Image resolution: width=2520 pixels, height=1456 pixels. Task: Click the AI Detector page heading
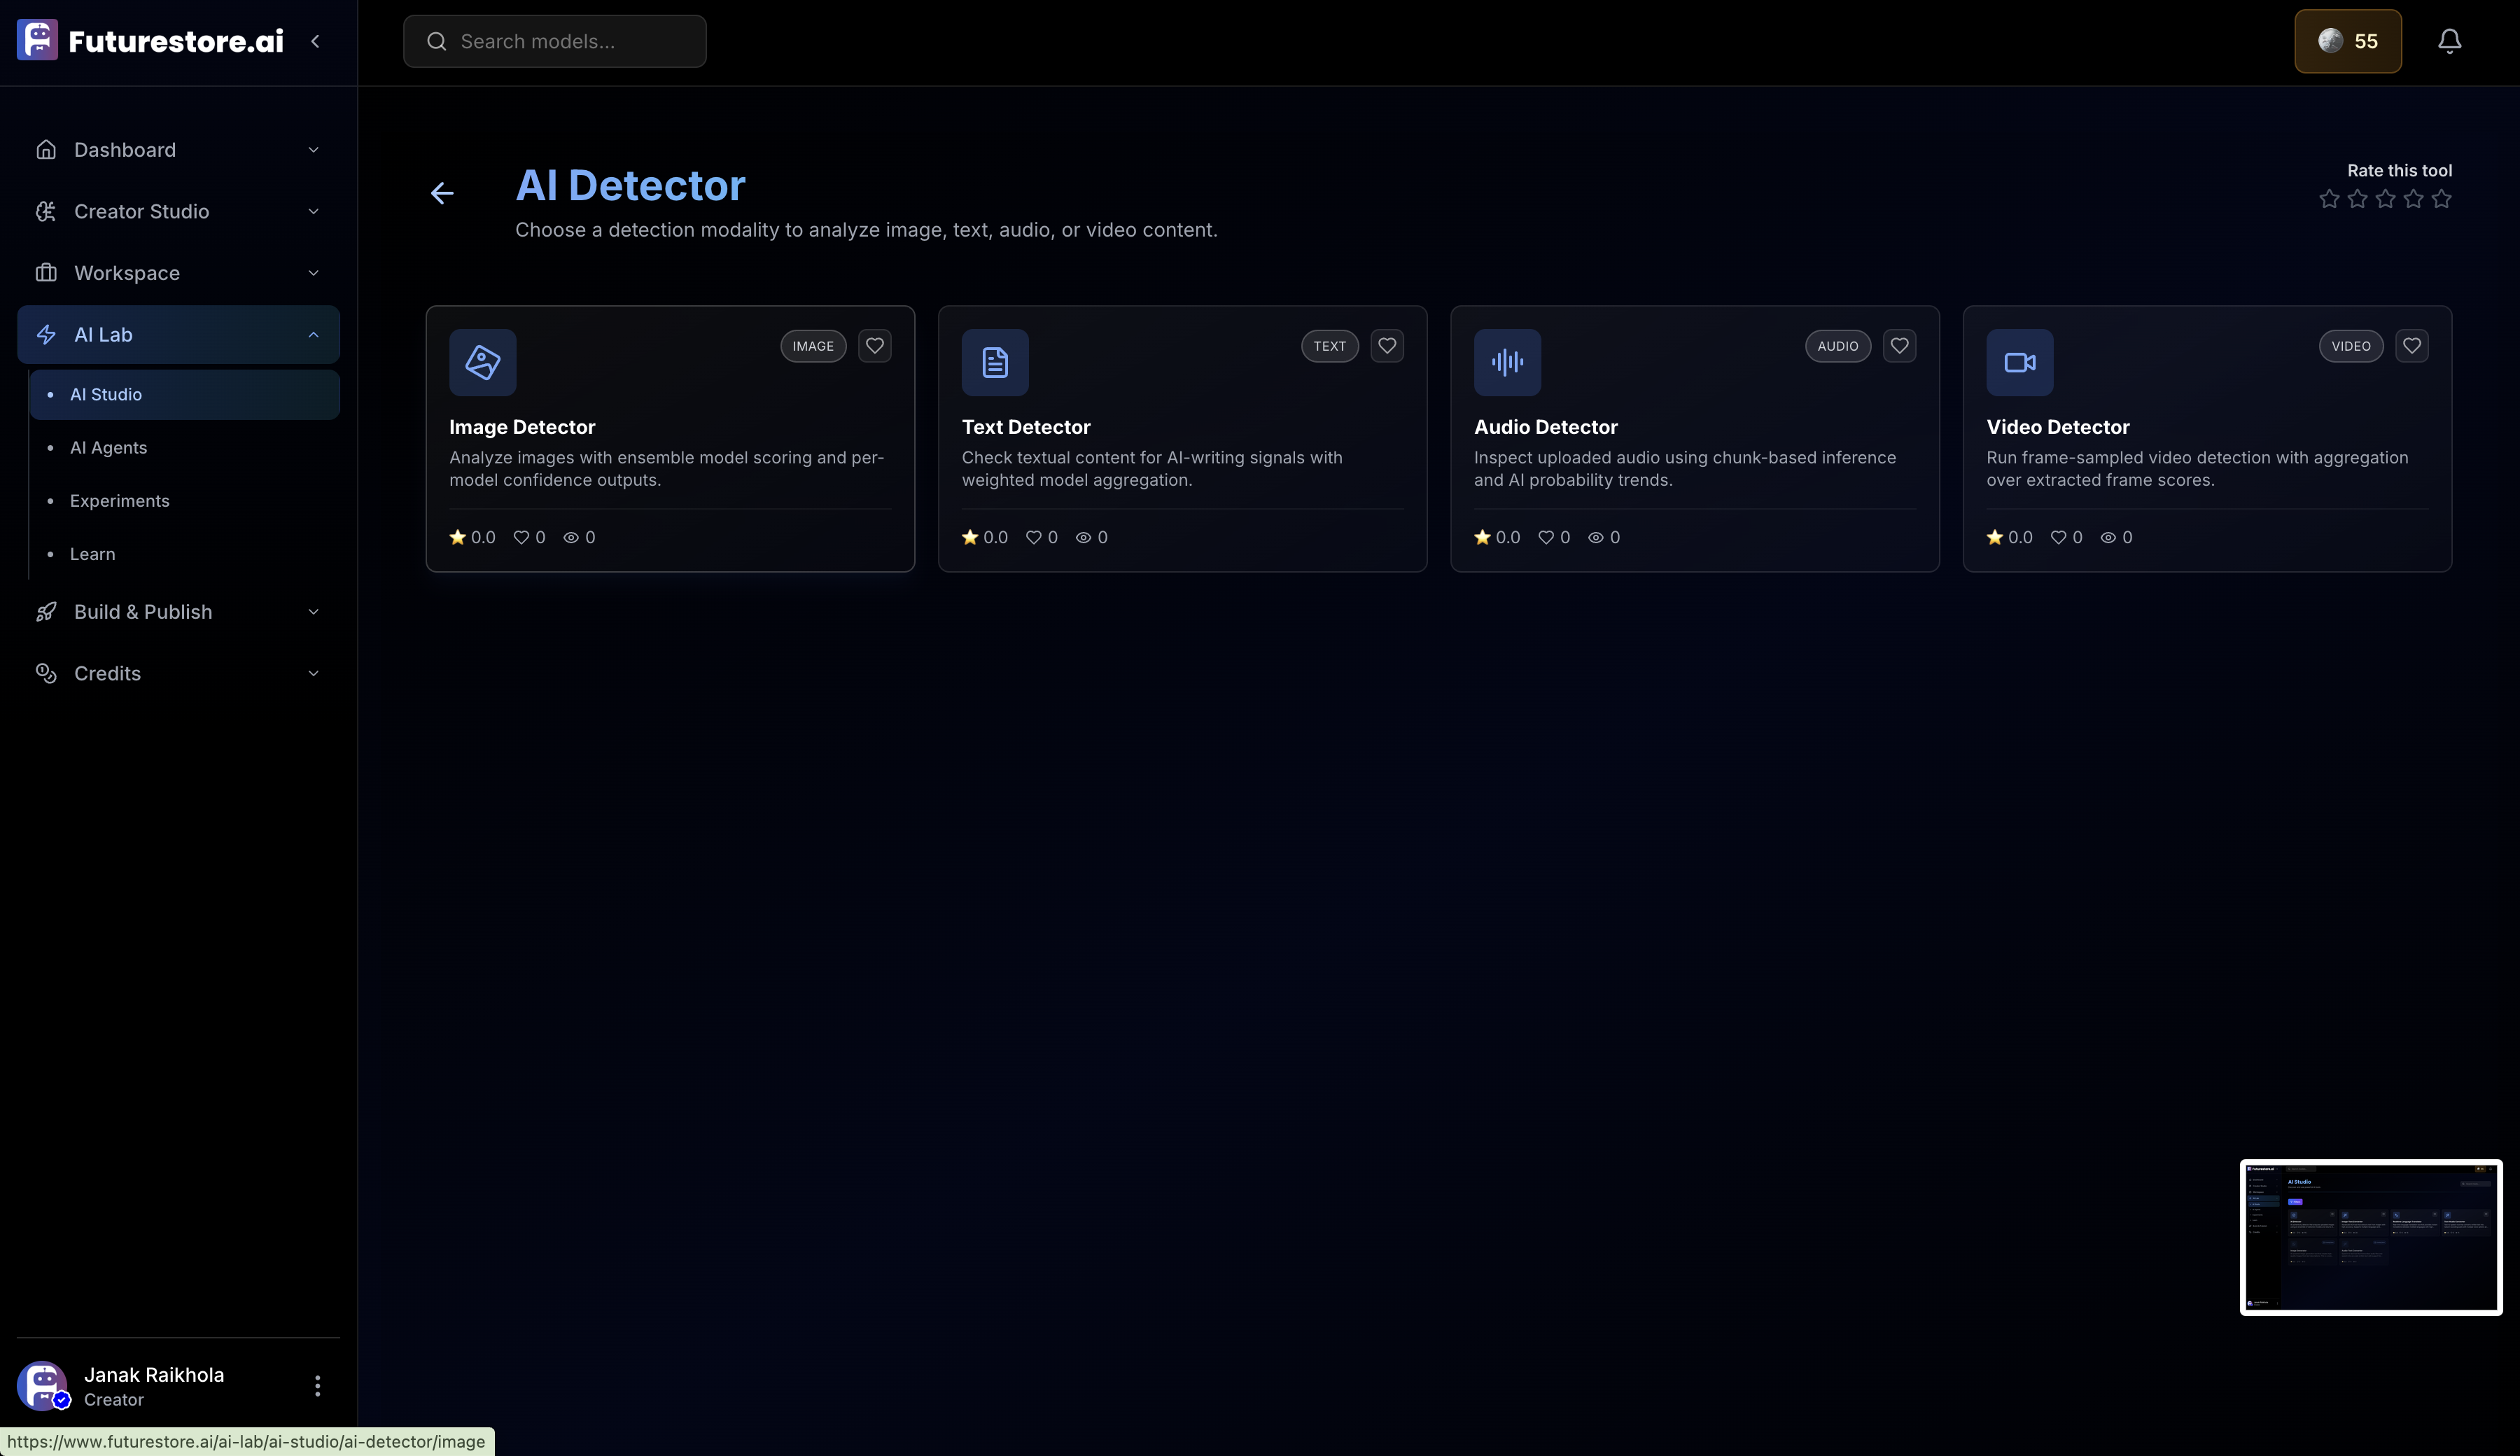click(630, 186)
